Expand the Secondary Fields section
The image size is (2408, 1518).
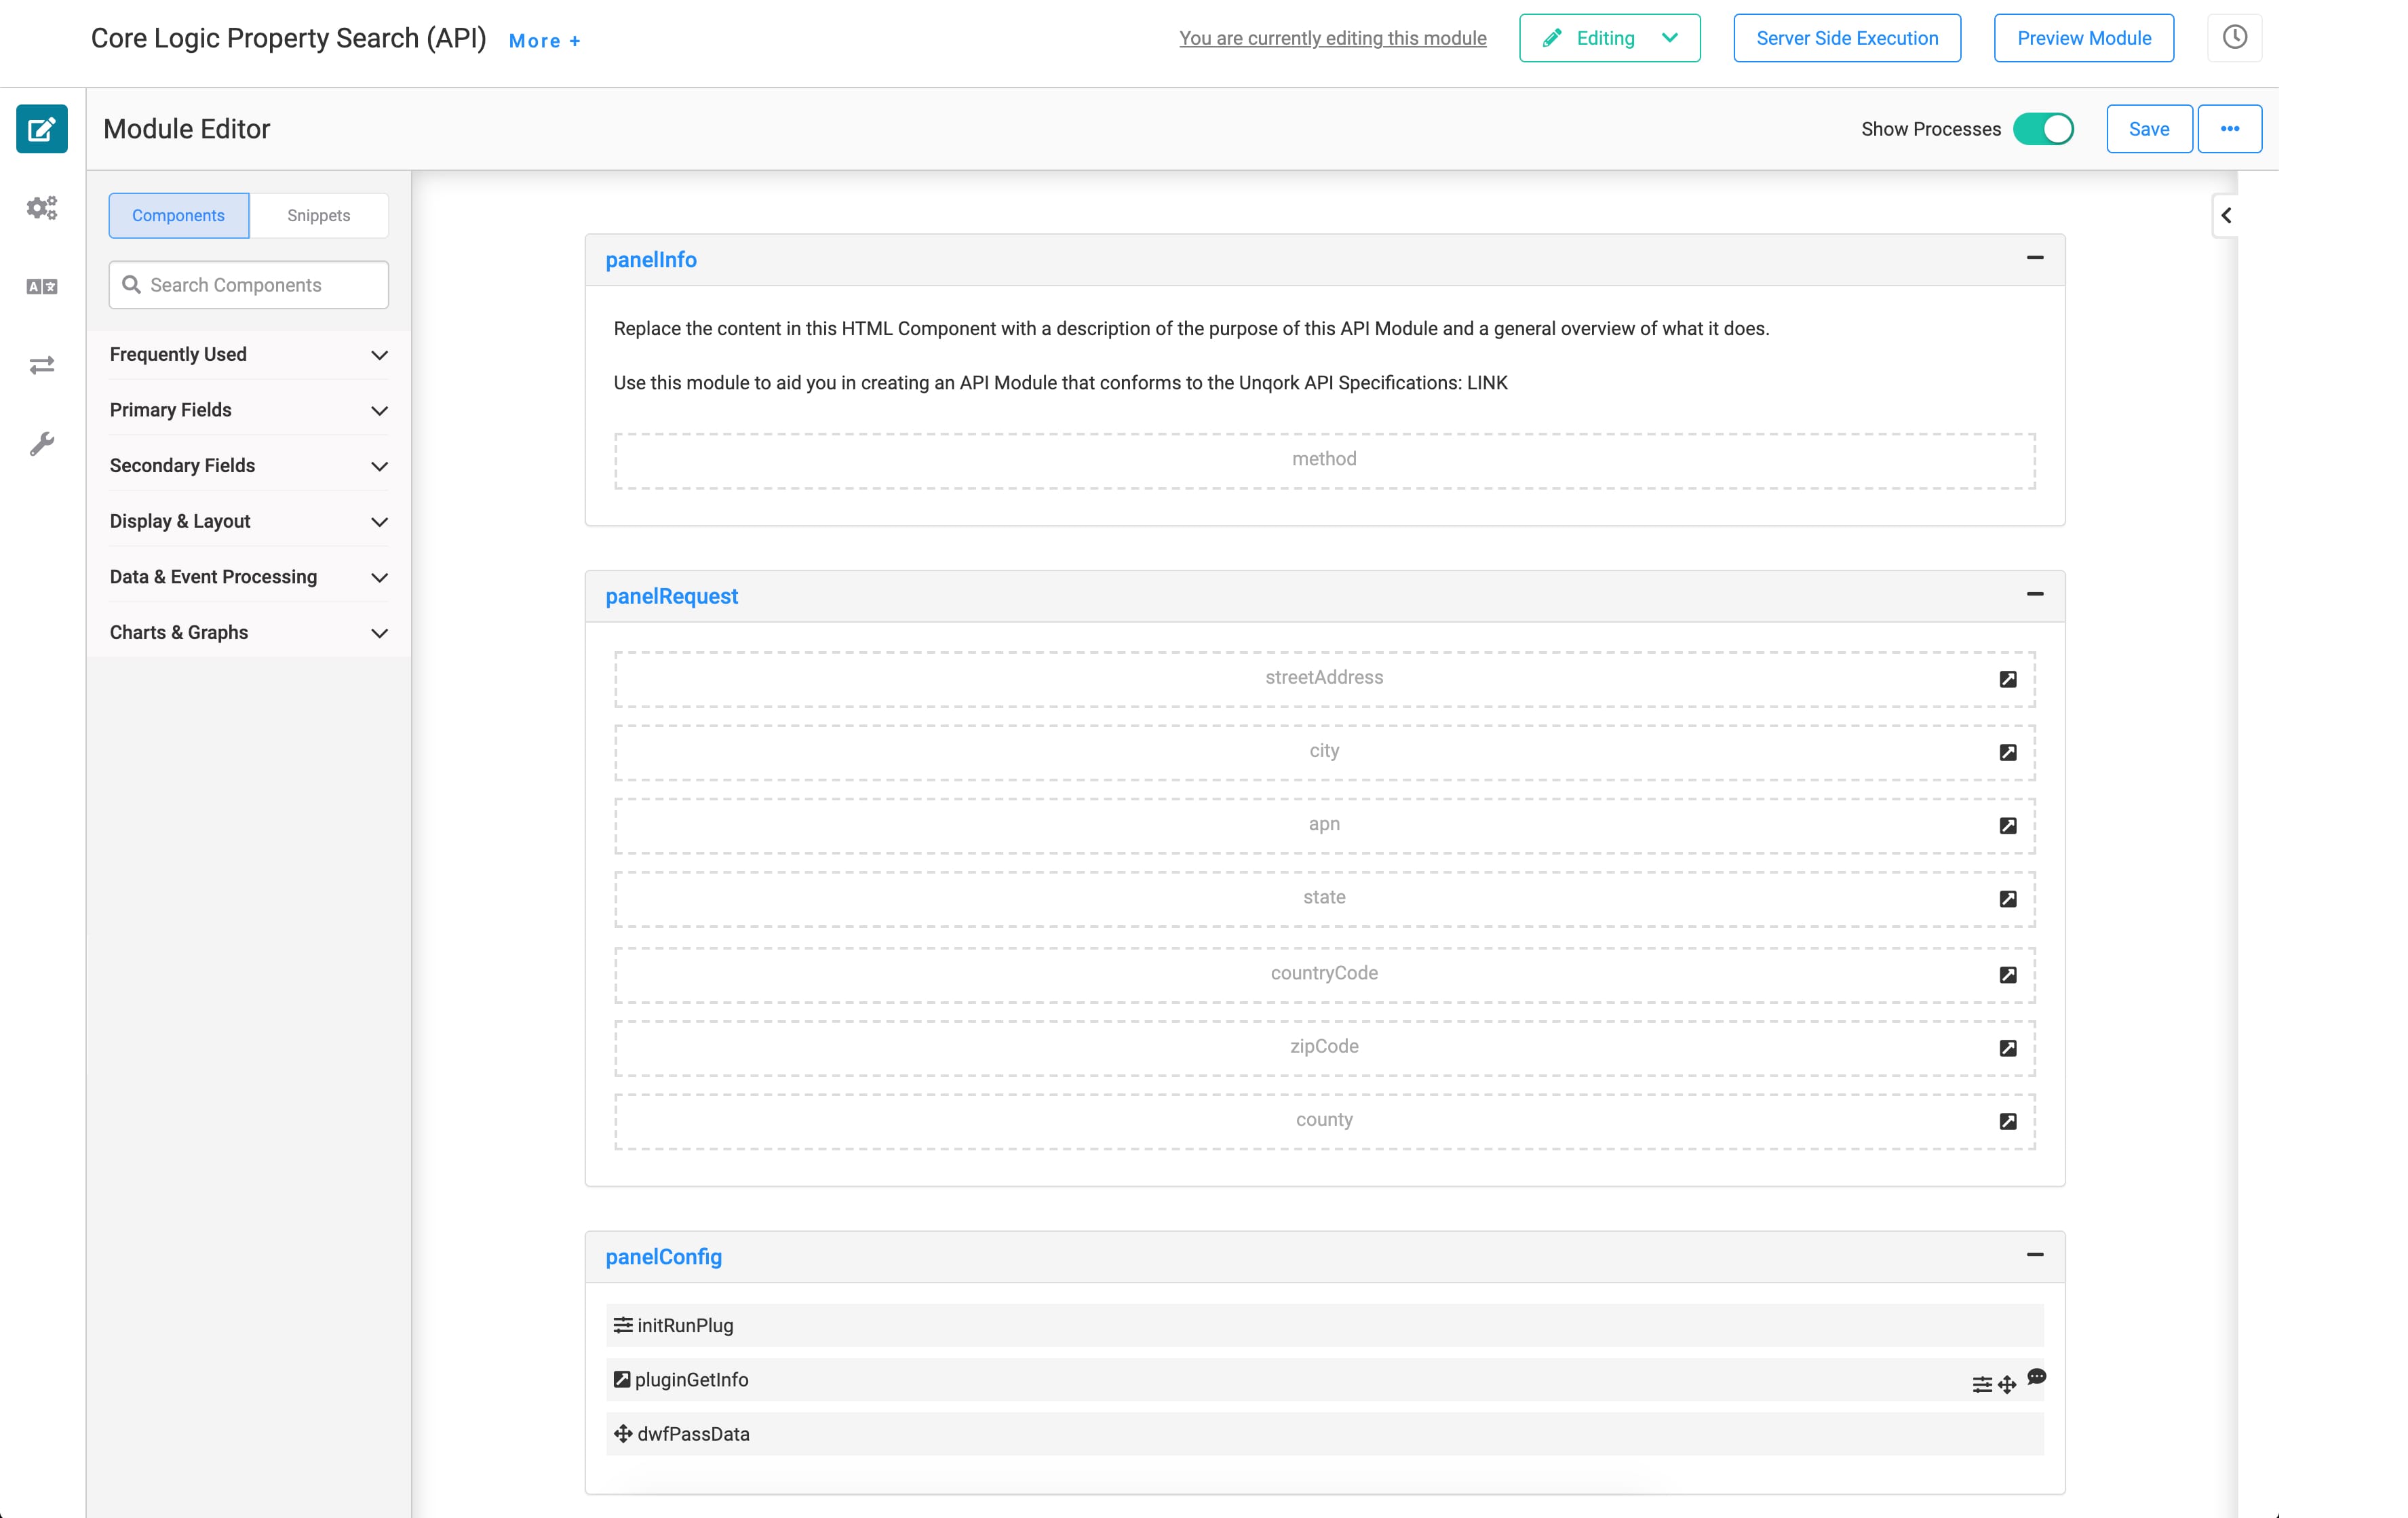248,466
